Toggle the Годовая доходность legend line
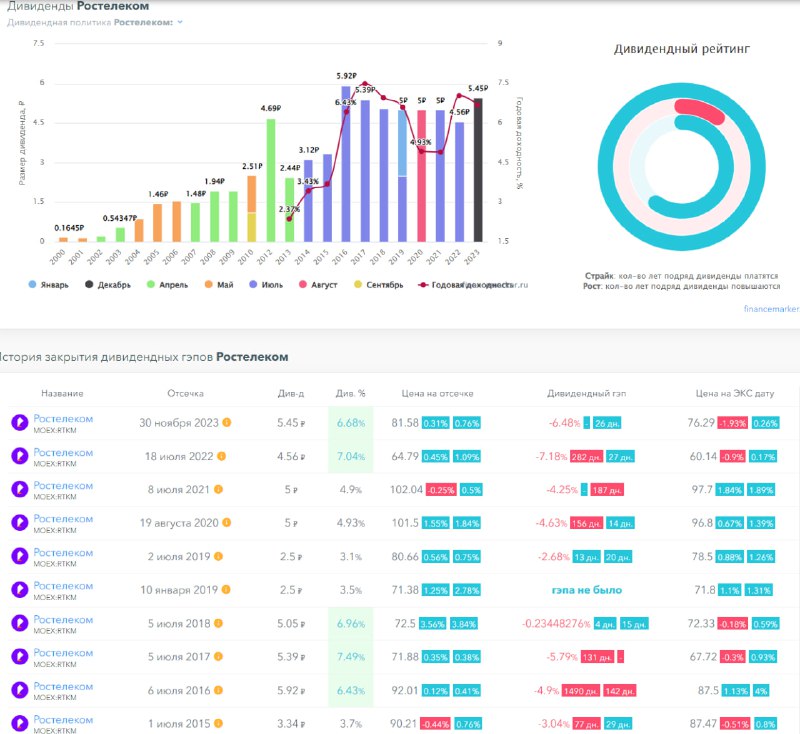Image resolution: width=800 pixels, height=734 pixels. coord(465,285)
